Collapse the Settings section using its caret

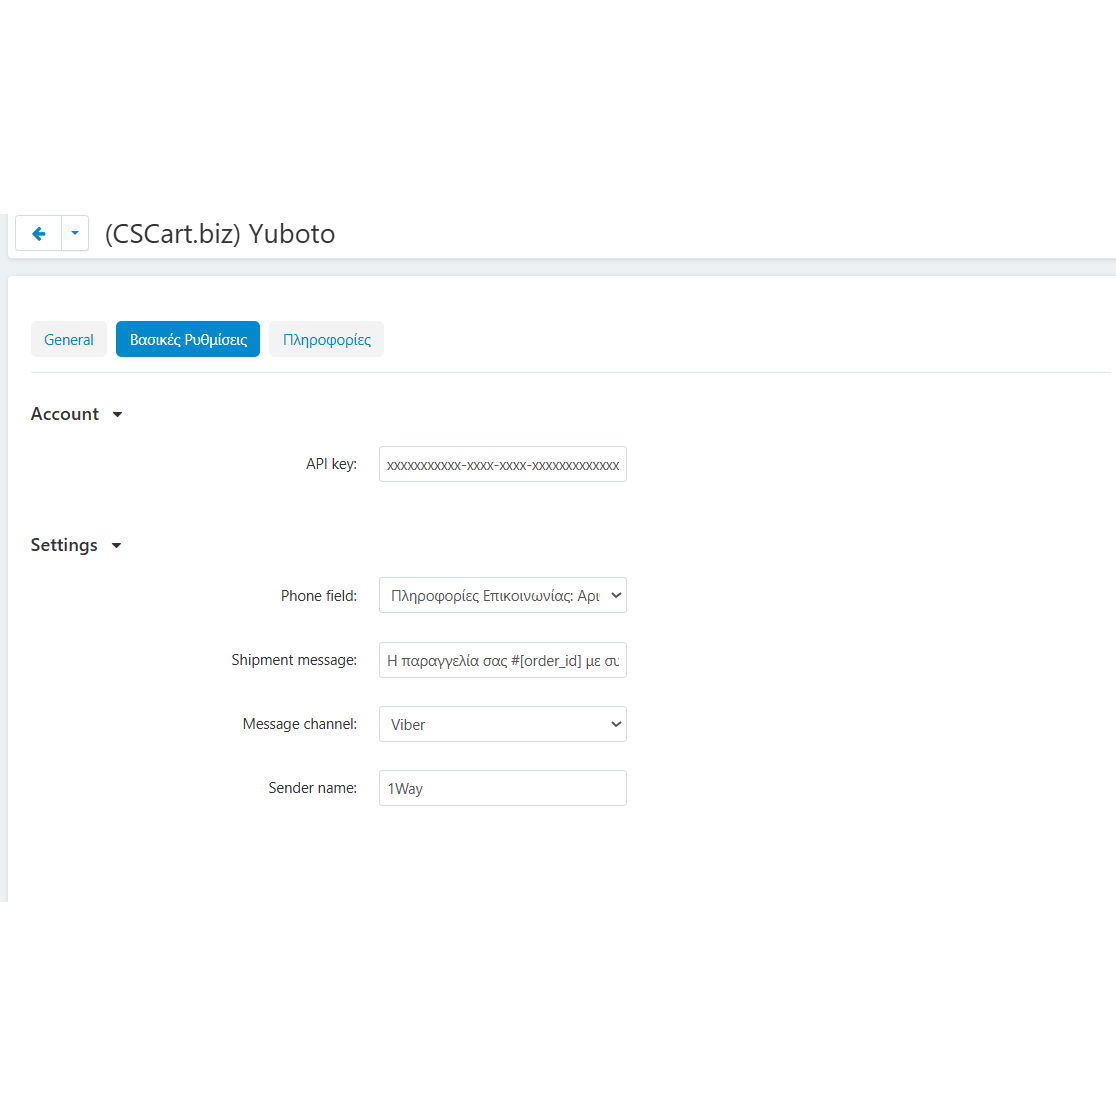(x=116, y=546)
